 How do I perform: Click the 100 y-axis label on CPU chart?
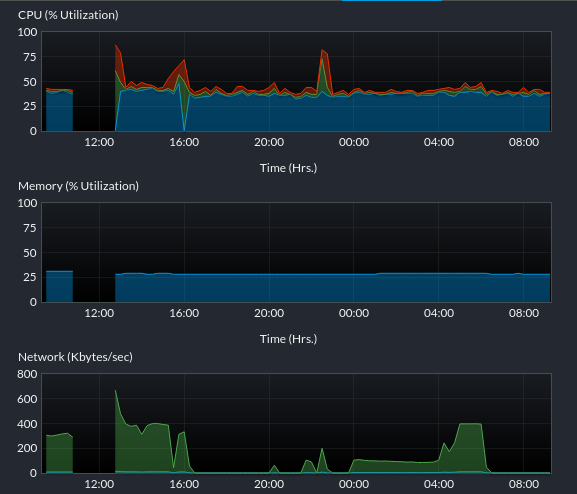click(28, 32)
